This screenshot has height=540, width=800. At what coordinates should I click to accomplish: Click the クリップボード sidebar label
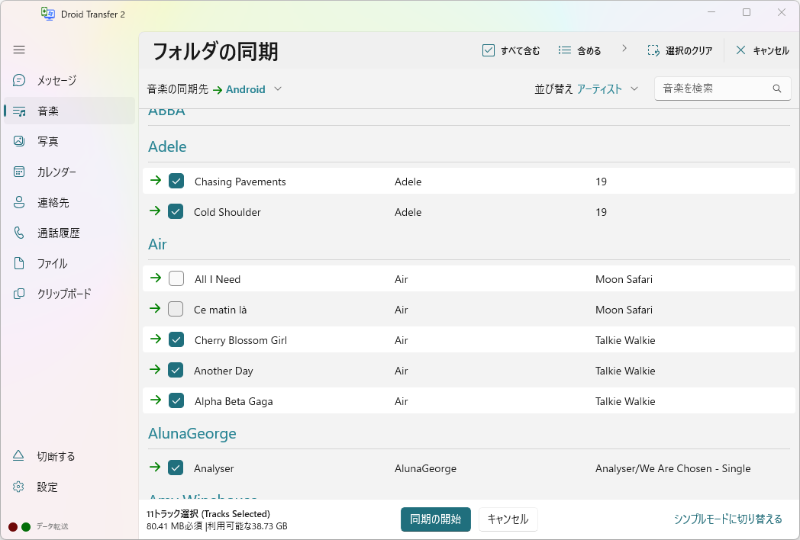click(64, 293)
